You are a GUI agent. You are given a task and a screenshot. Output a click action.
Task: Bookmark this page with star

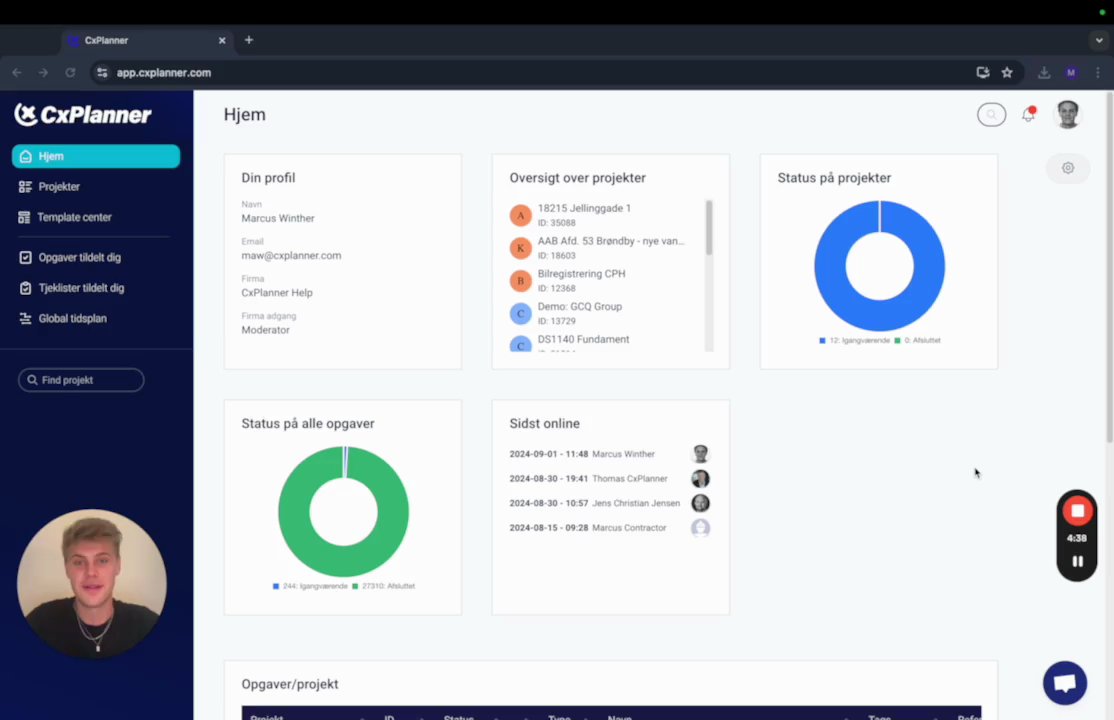click(1007, 72)
